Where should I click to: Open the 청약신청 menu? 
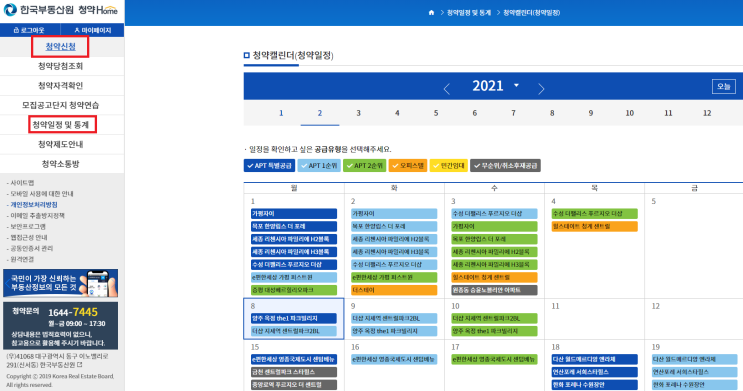(x=60, y=46)
